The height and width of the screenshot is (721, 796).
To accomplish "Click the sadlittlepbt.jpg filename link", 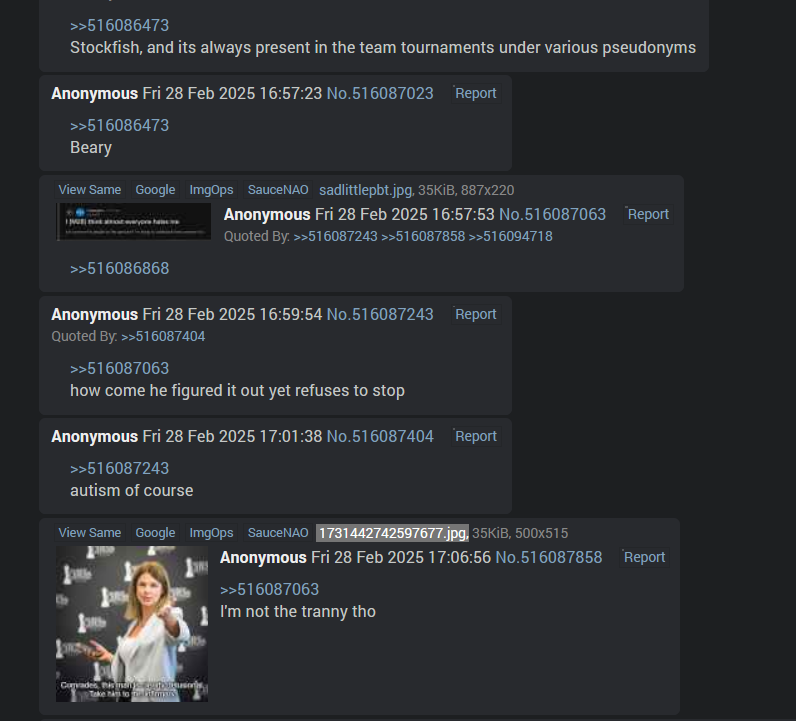I will [x=366, y=190].
